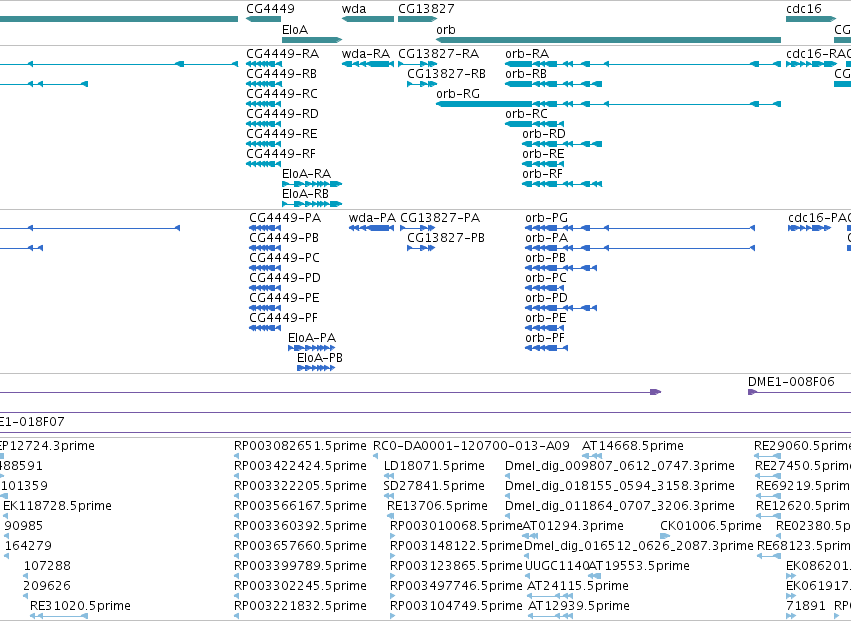Viewport: 851px width, 621px height.
Task: Click the orb-PG protein label
Action: [x=547, y=218]
